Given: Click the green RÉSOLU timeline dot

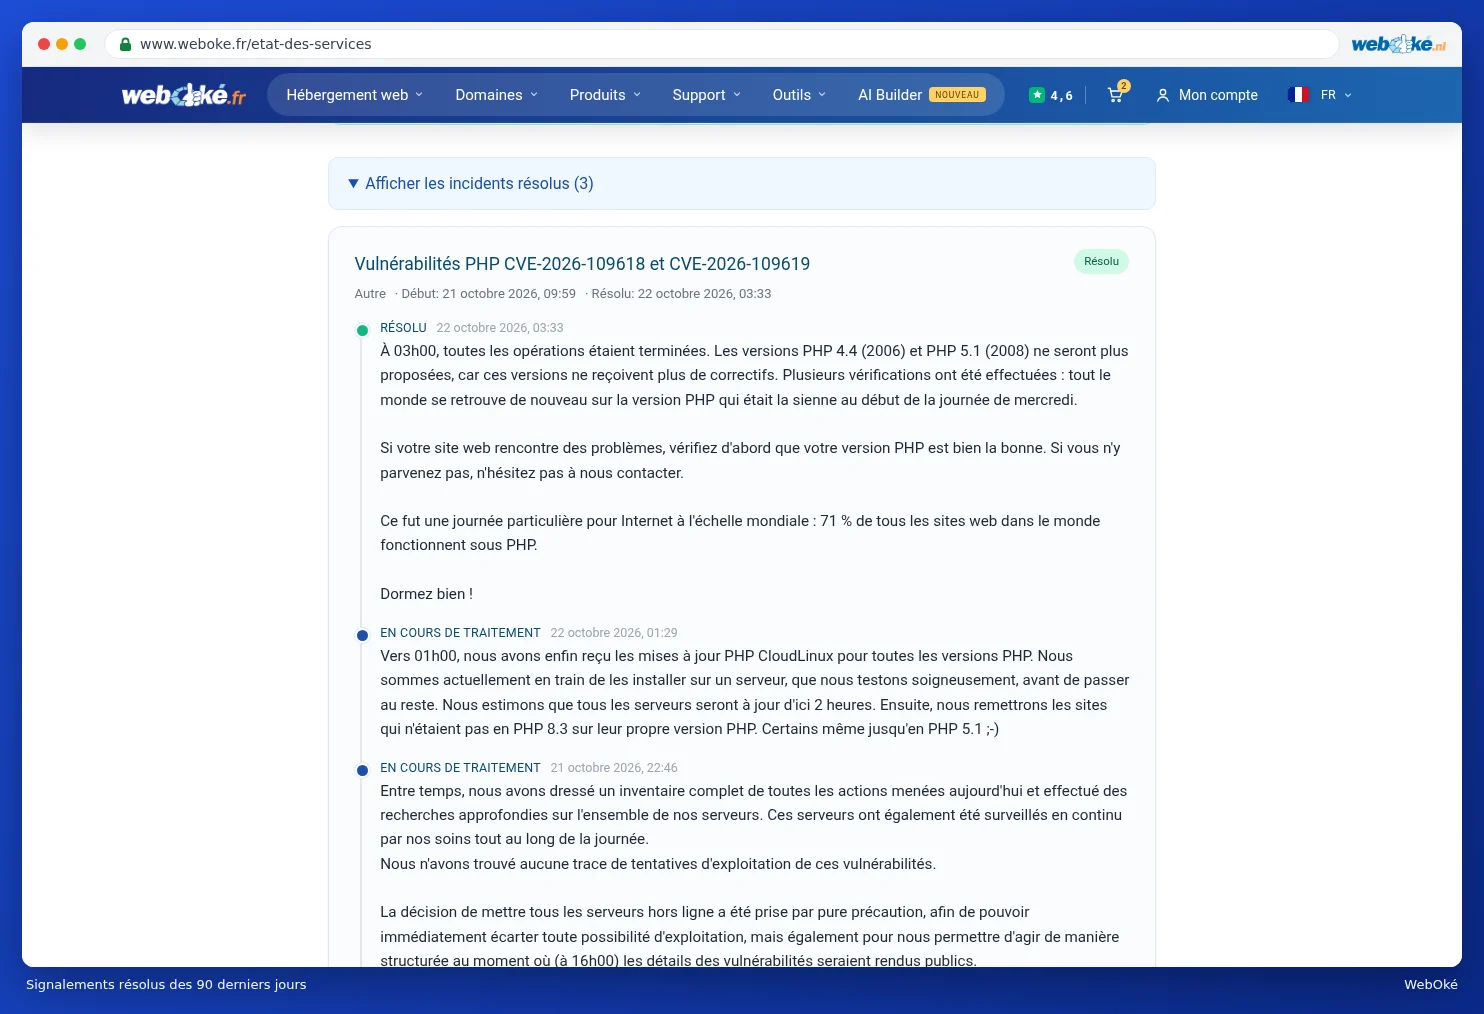Looking at the screenshot, I should click(362, 330).
